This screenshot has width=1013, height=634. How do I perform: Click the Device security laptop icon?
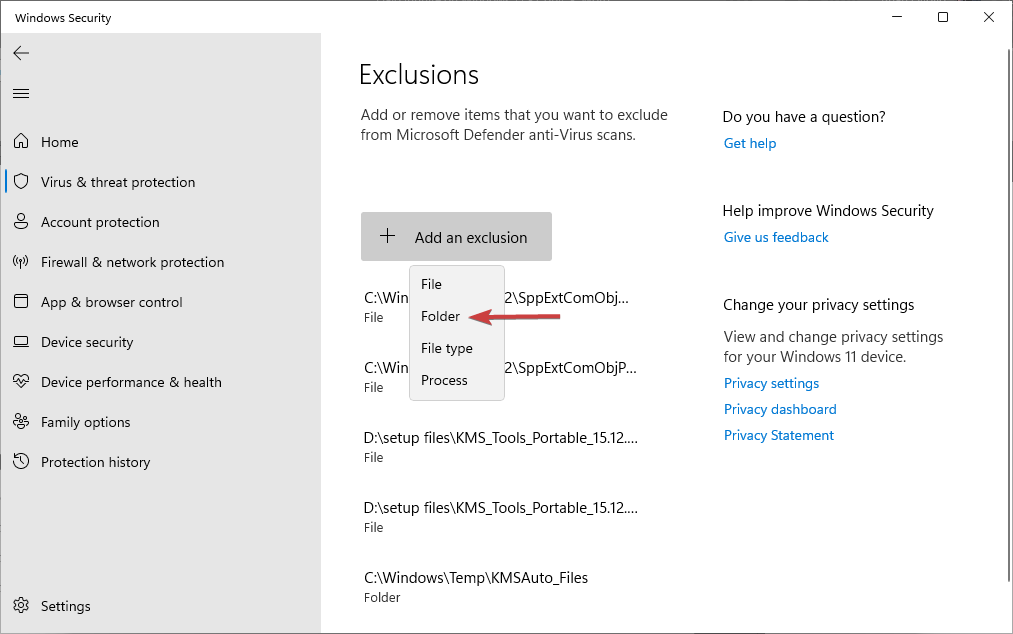pyautogui.click(x=21, y=341)
